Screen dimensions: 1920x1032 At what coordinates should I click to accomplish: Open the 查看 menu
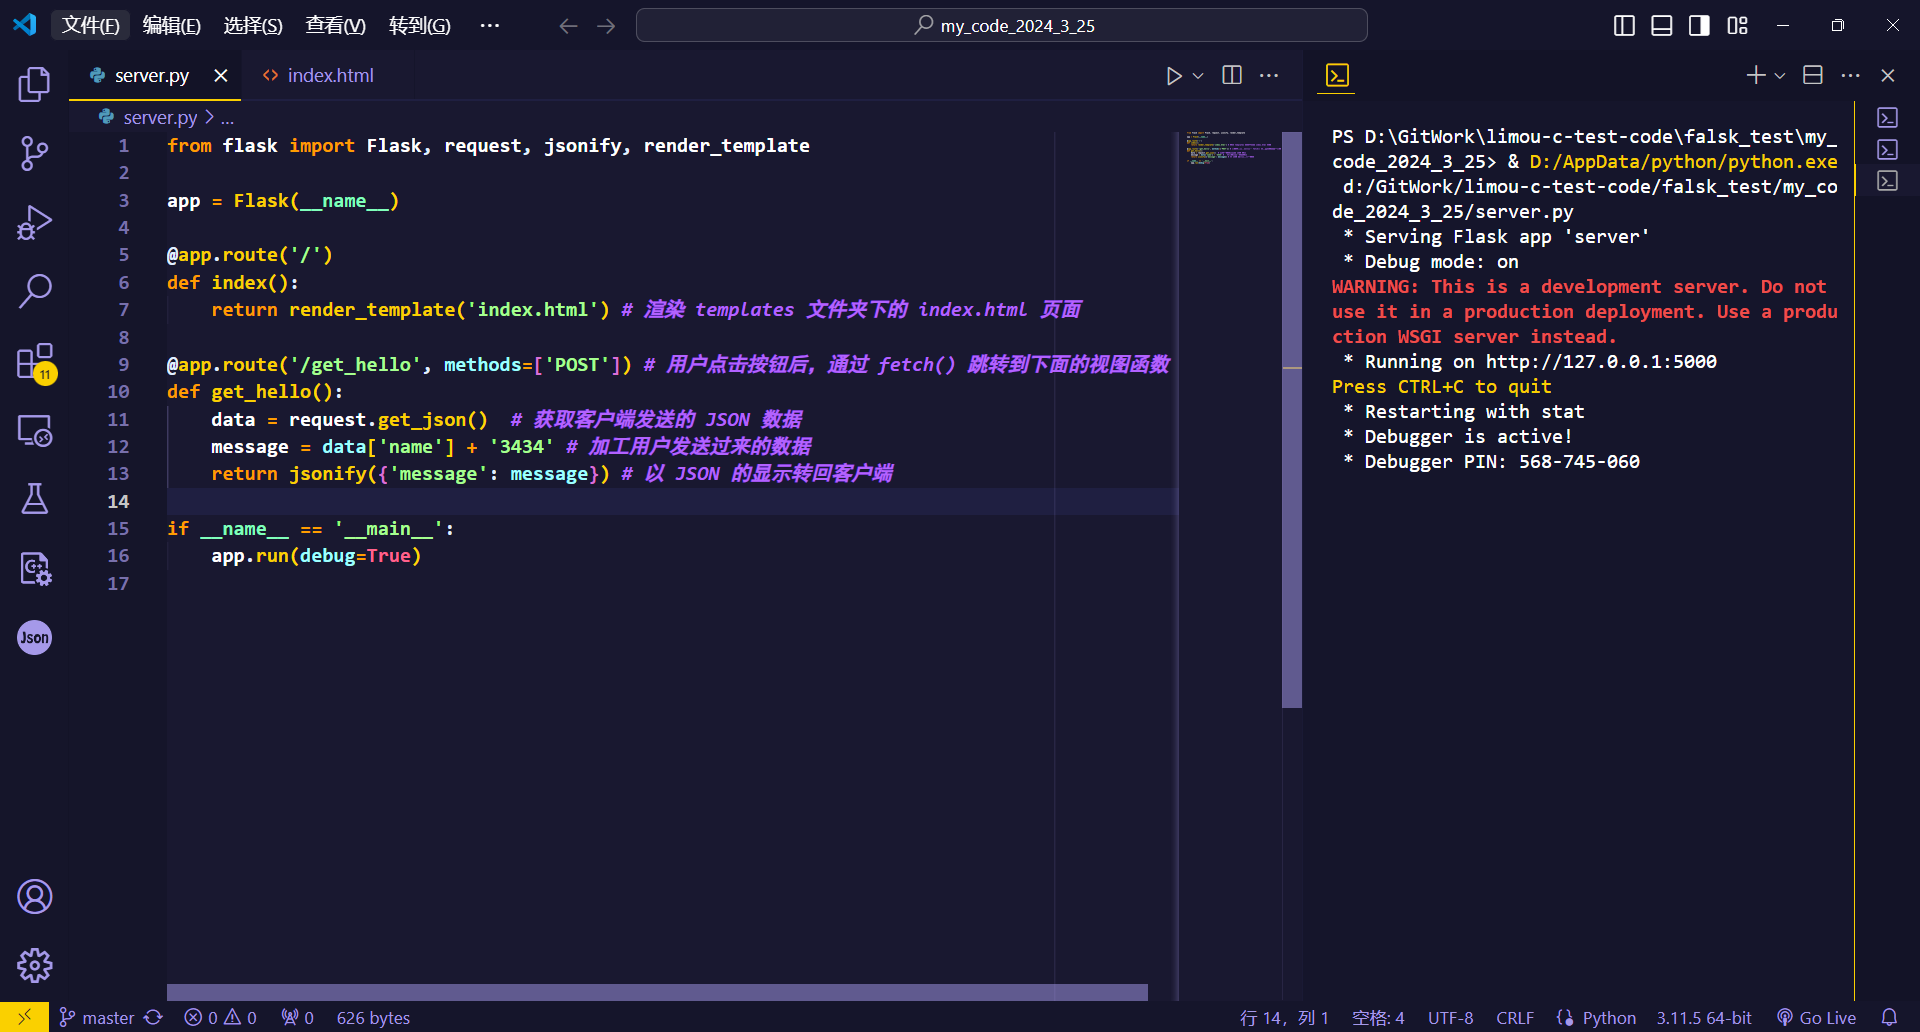tap(334, 25)
